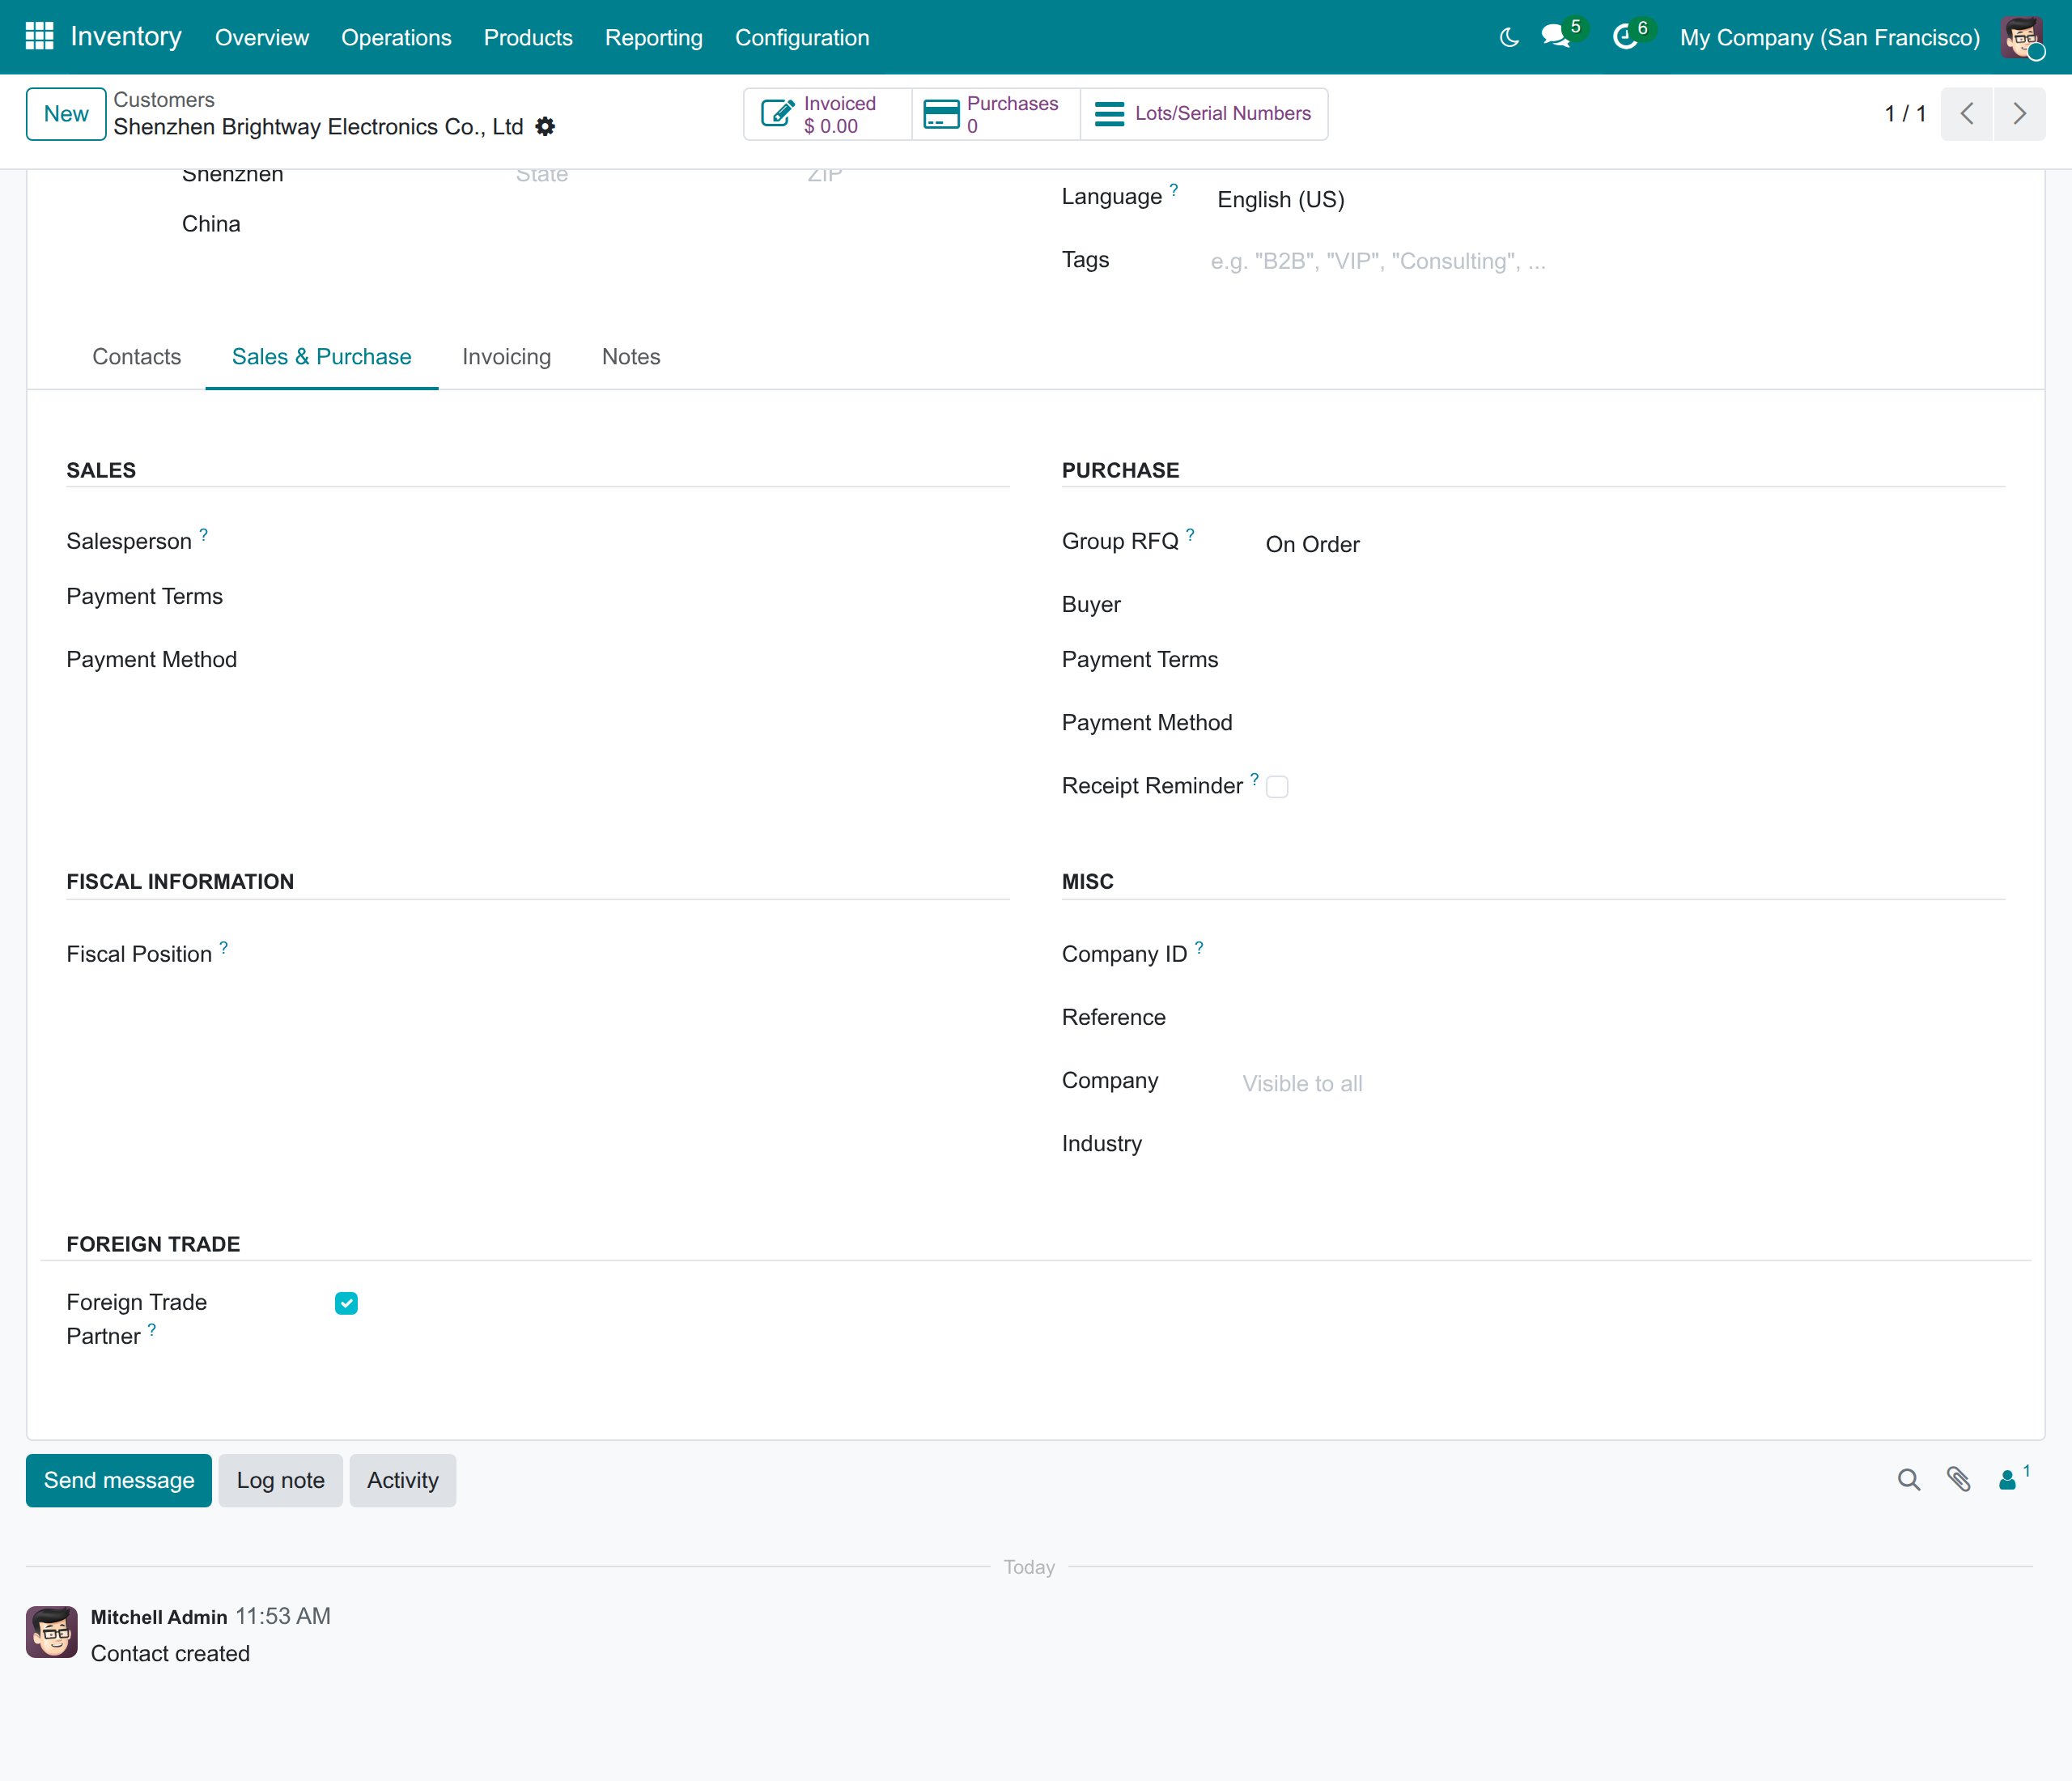
Task: Open Language help question mark
Action: tap(1174, 190)
